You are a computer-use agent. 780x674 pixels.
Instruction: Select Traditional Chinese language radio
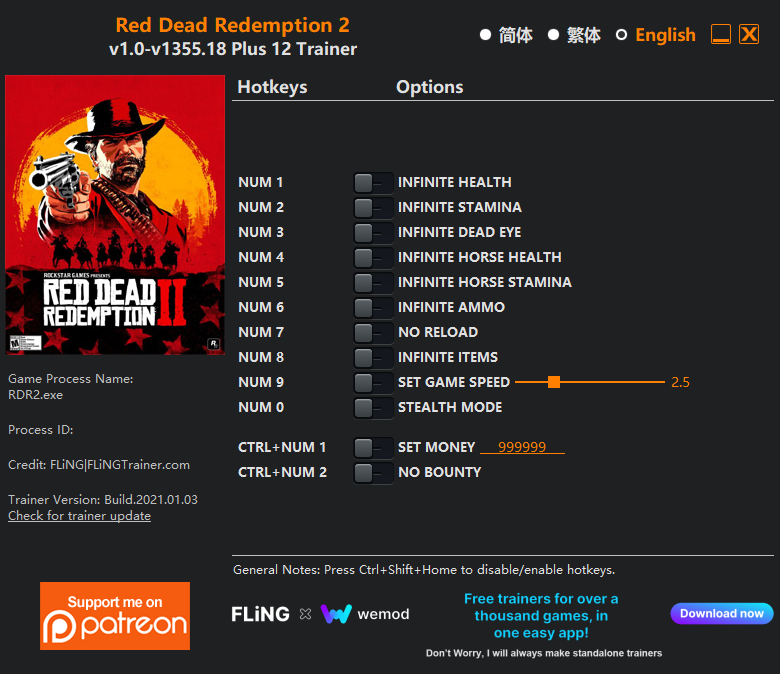(553, 35)
